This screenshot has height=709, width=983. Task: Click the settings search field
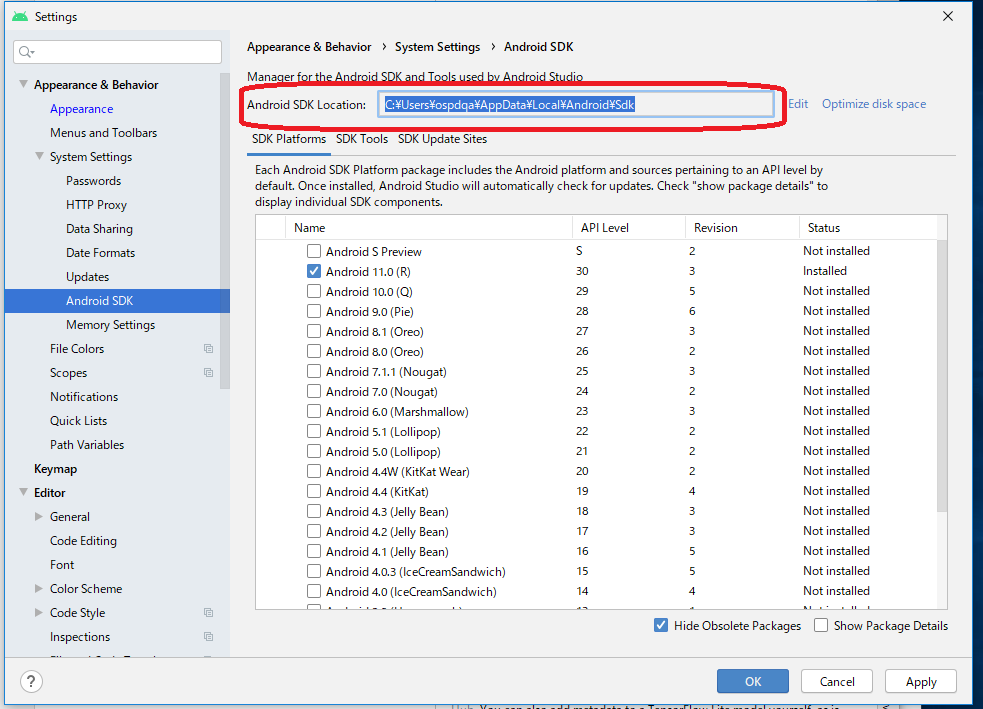coord(117,52)
